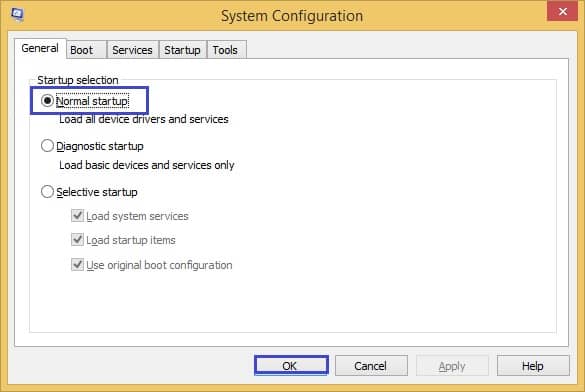The height and width of the screenshot is (392, 585).
Task: Select the Normal startup radio button
Action: coord(47,101)
